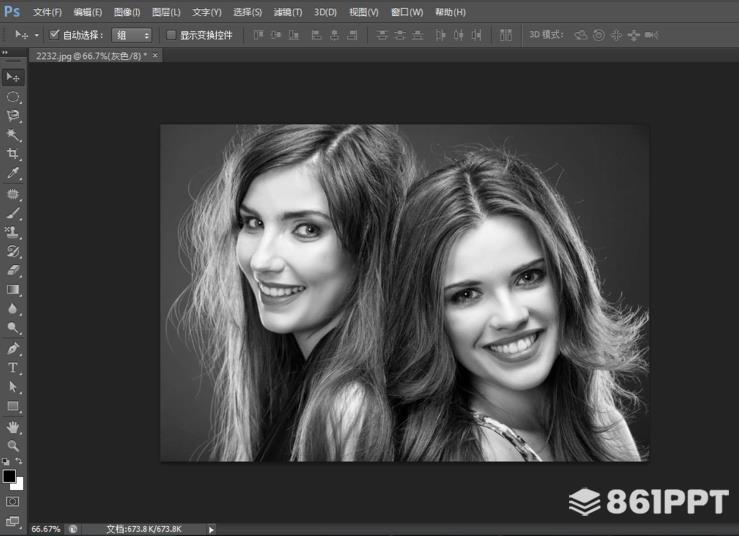The image size is (739, 536).
Task: Click the 66.67% zoom level field
Action: [x=46, y=528]
